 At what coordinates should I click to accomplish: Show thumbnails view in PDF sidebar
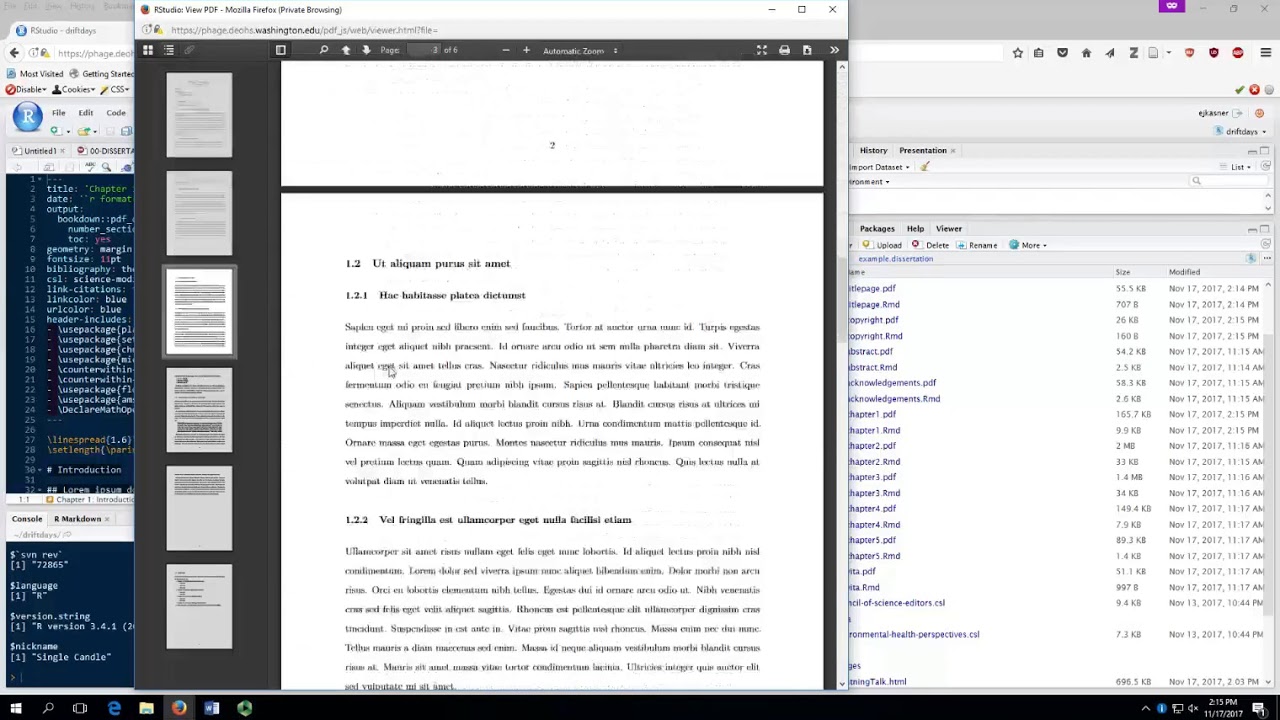(148, 50)
